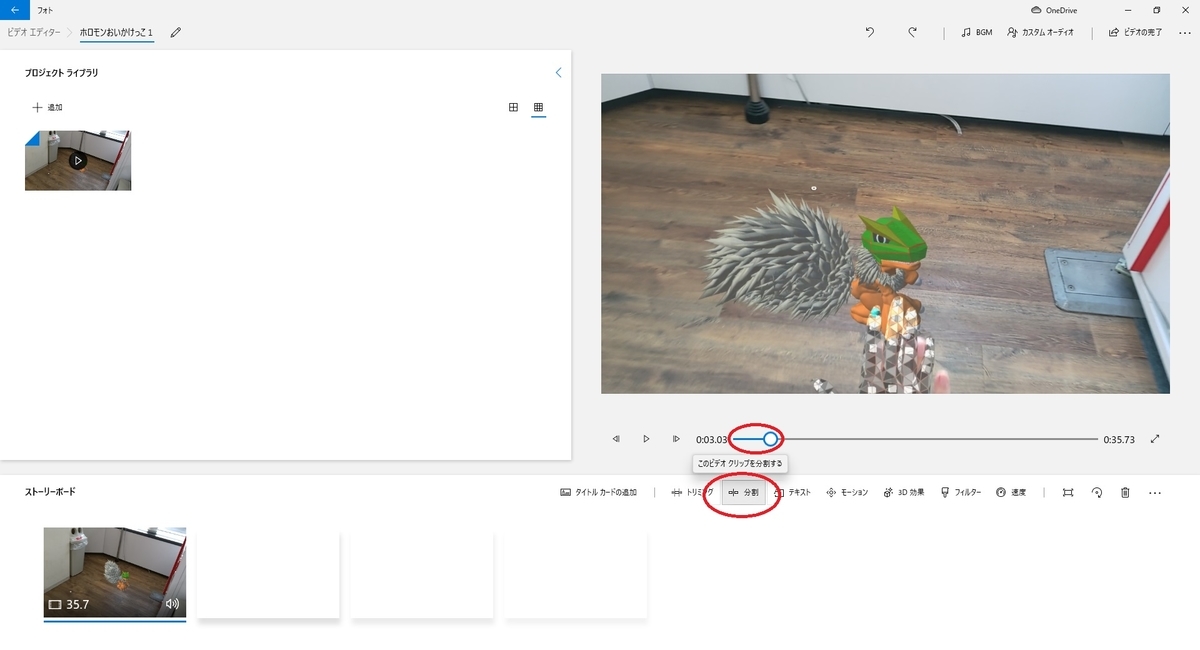
Task: Open the storyboard more options menu
Action: pos(1156,493)
